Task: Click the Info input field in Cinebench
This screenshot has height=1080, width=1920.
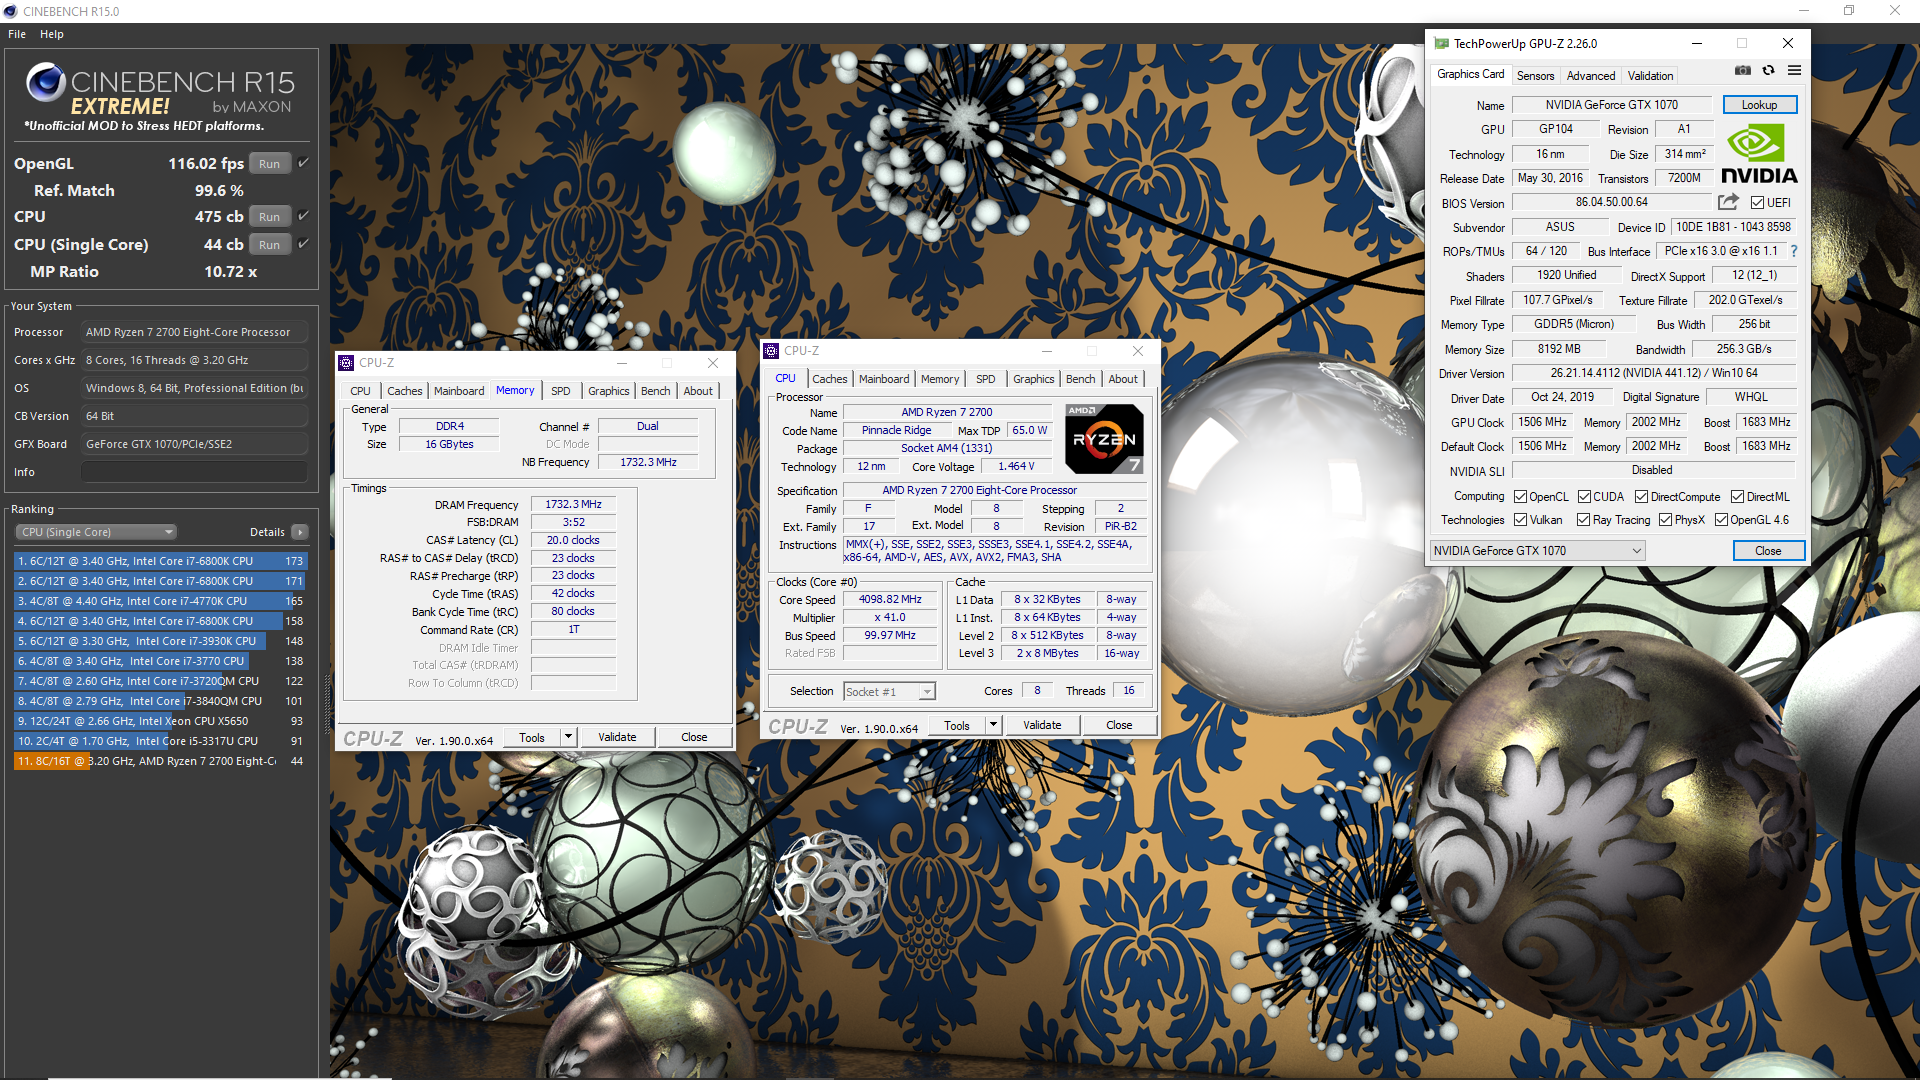Action: pyautogui.click(x=194, y=472)
